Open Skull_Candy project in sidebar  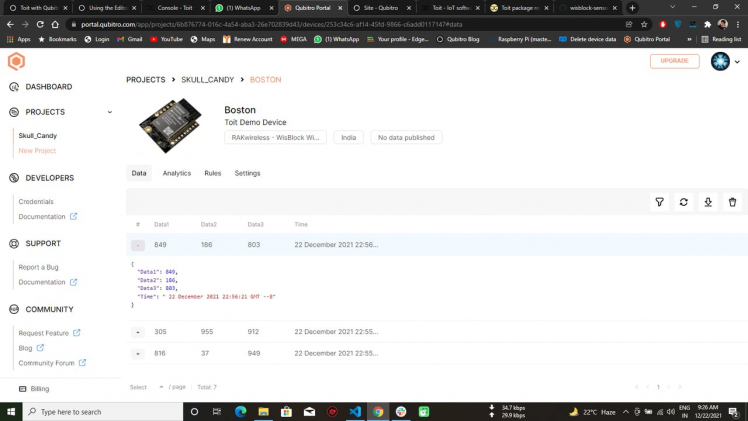(38, 135)
